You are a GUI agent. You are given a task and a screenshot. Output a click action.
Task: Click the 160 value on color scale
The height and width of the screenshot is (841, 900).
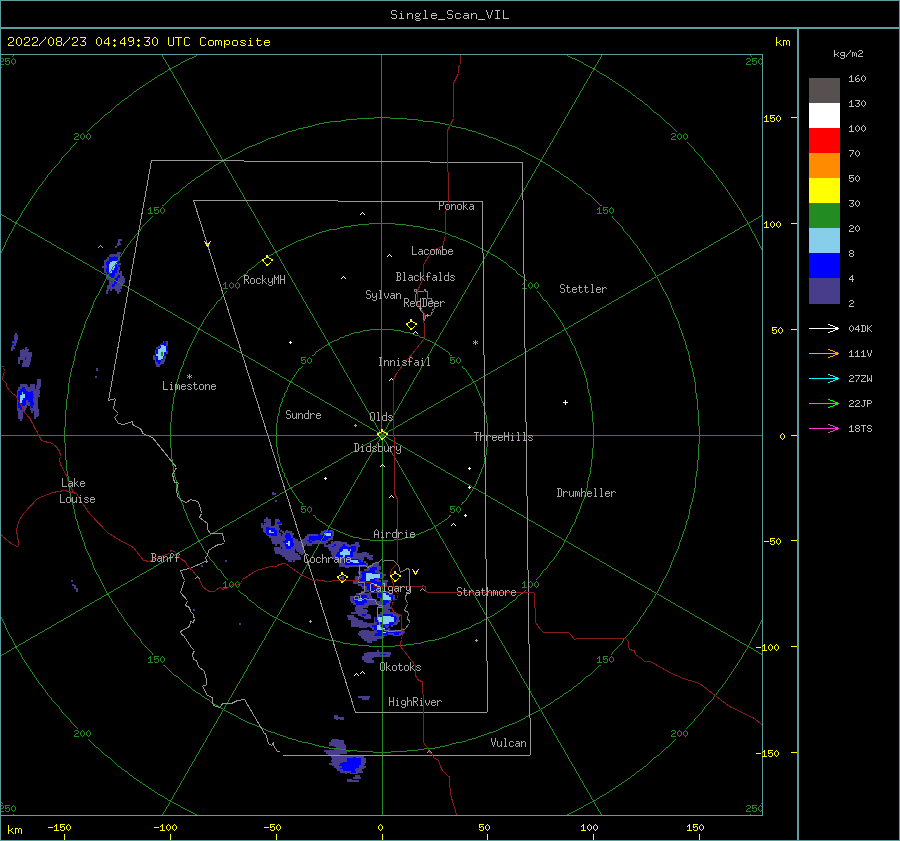(857, 79)
